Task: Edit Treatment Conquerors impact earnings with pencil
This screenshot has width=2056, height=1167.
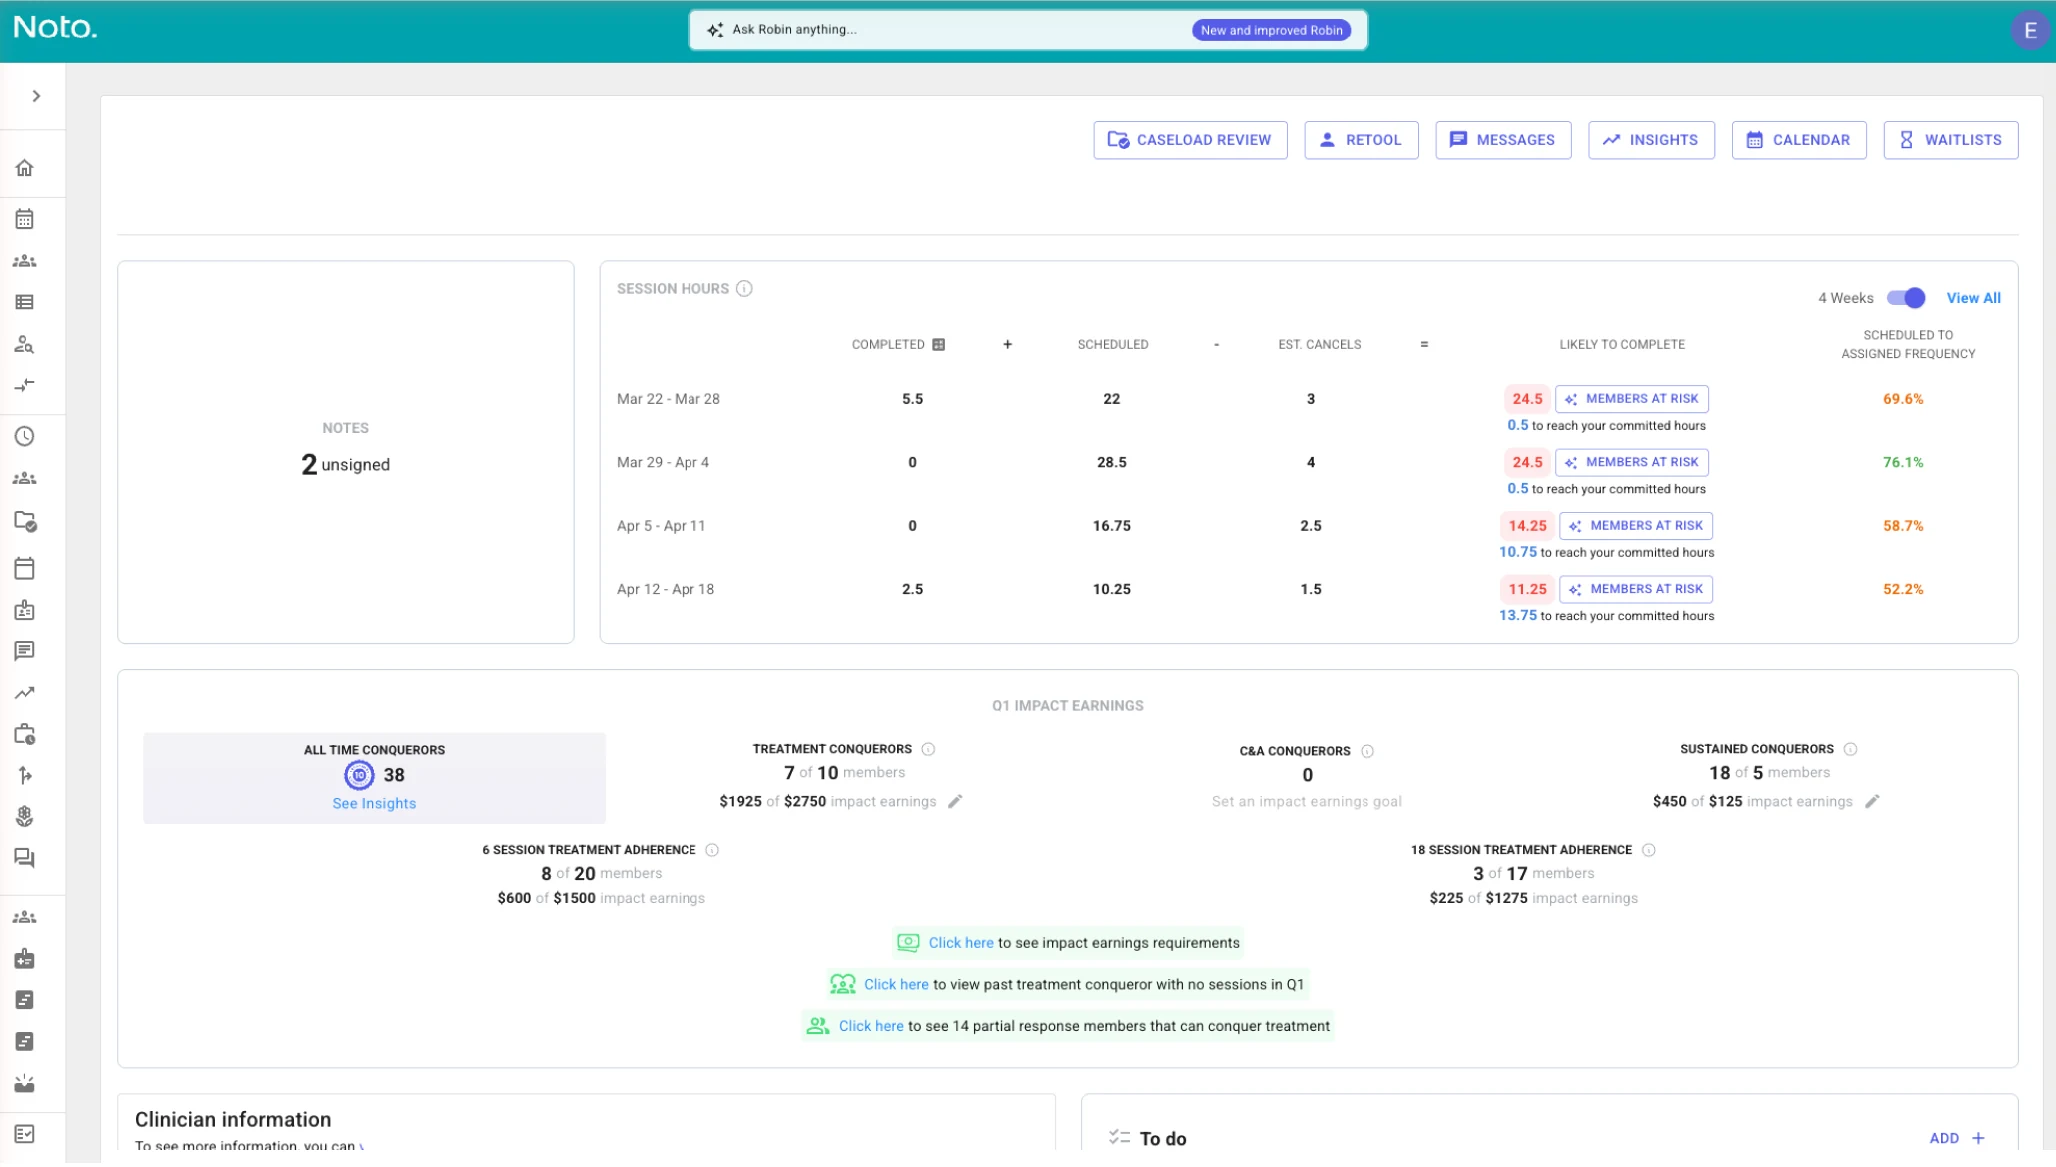Action: coord(955,802)
